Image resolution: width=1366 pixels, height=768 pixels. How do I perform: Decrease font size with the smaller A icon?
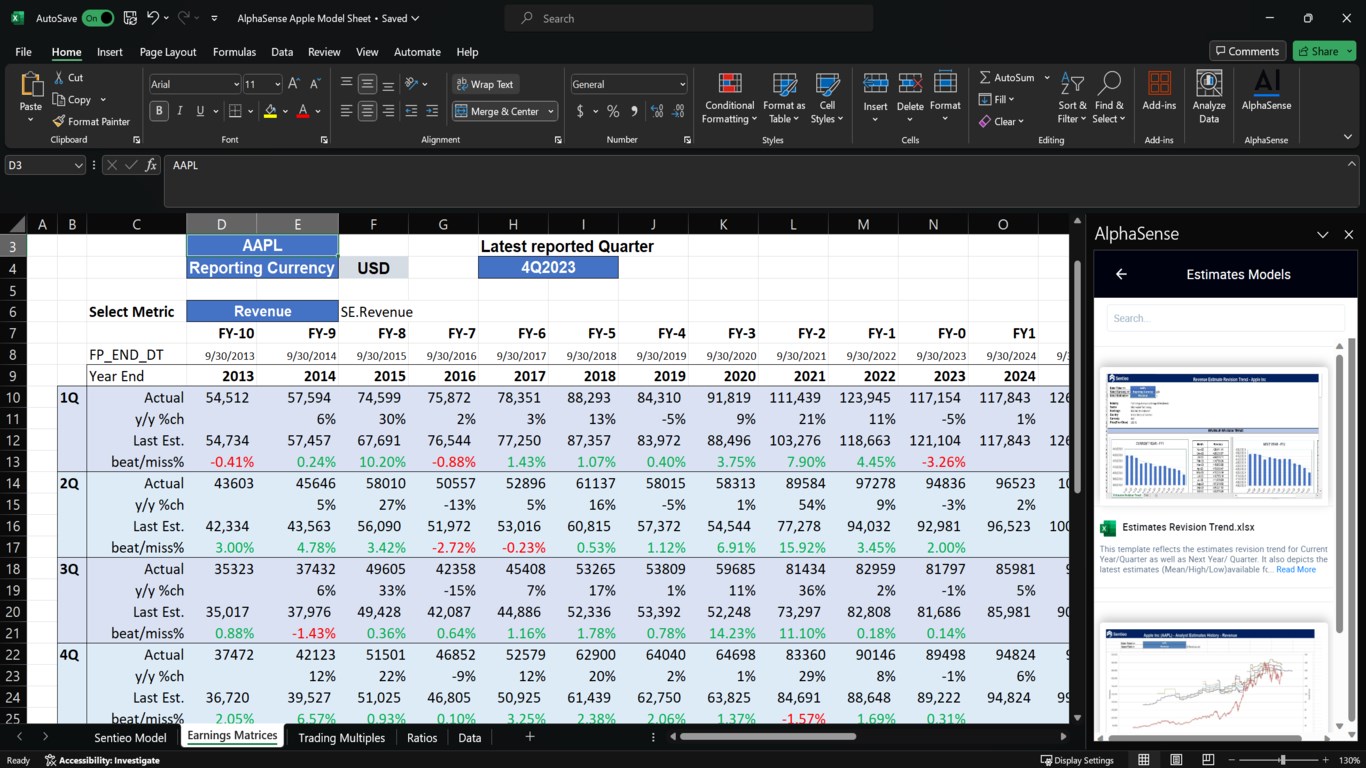coord(315,84)
